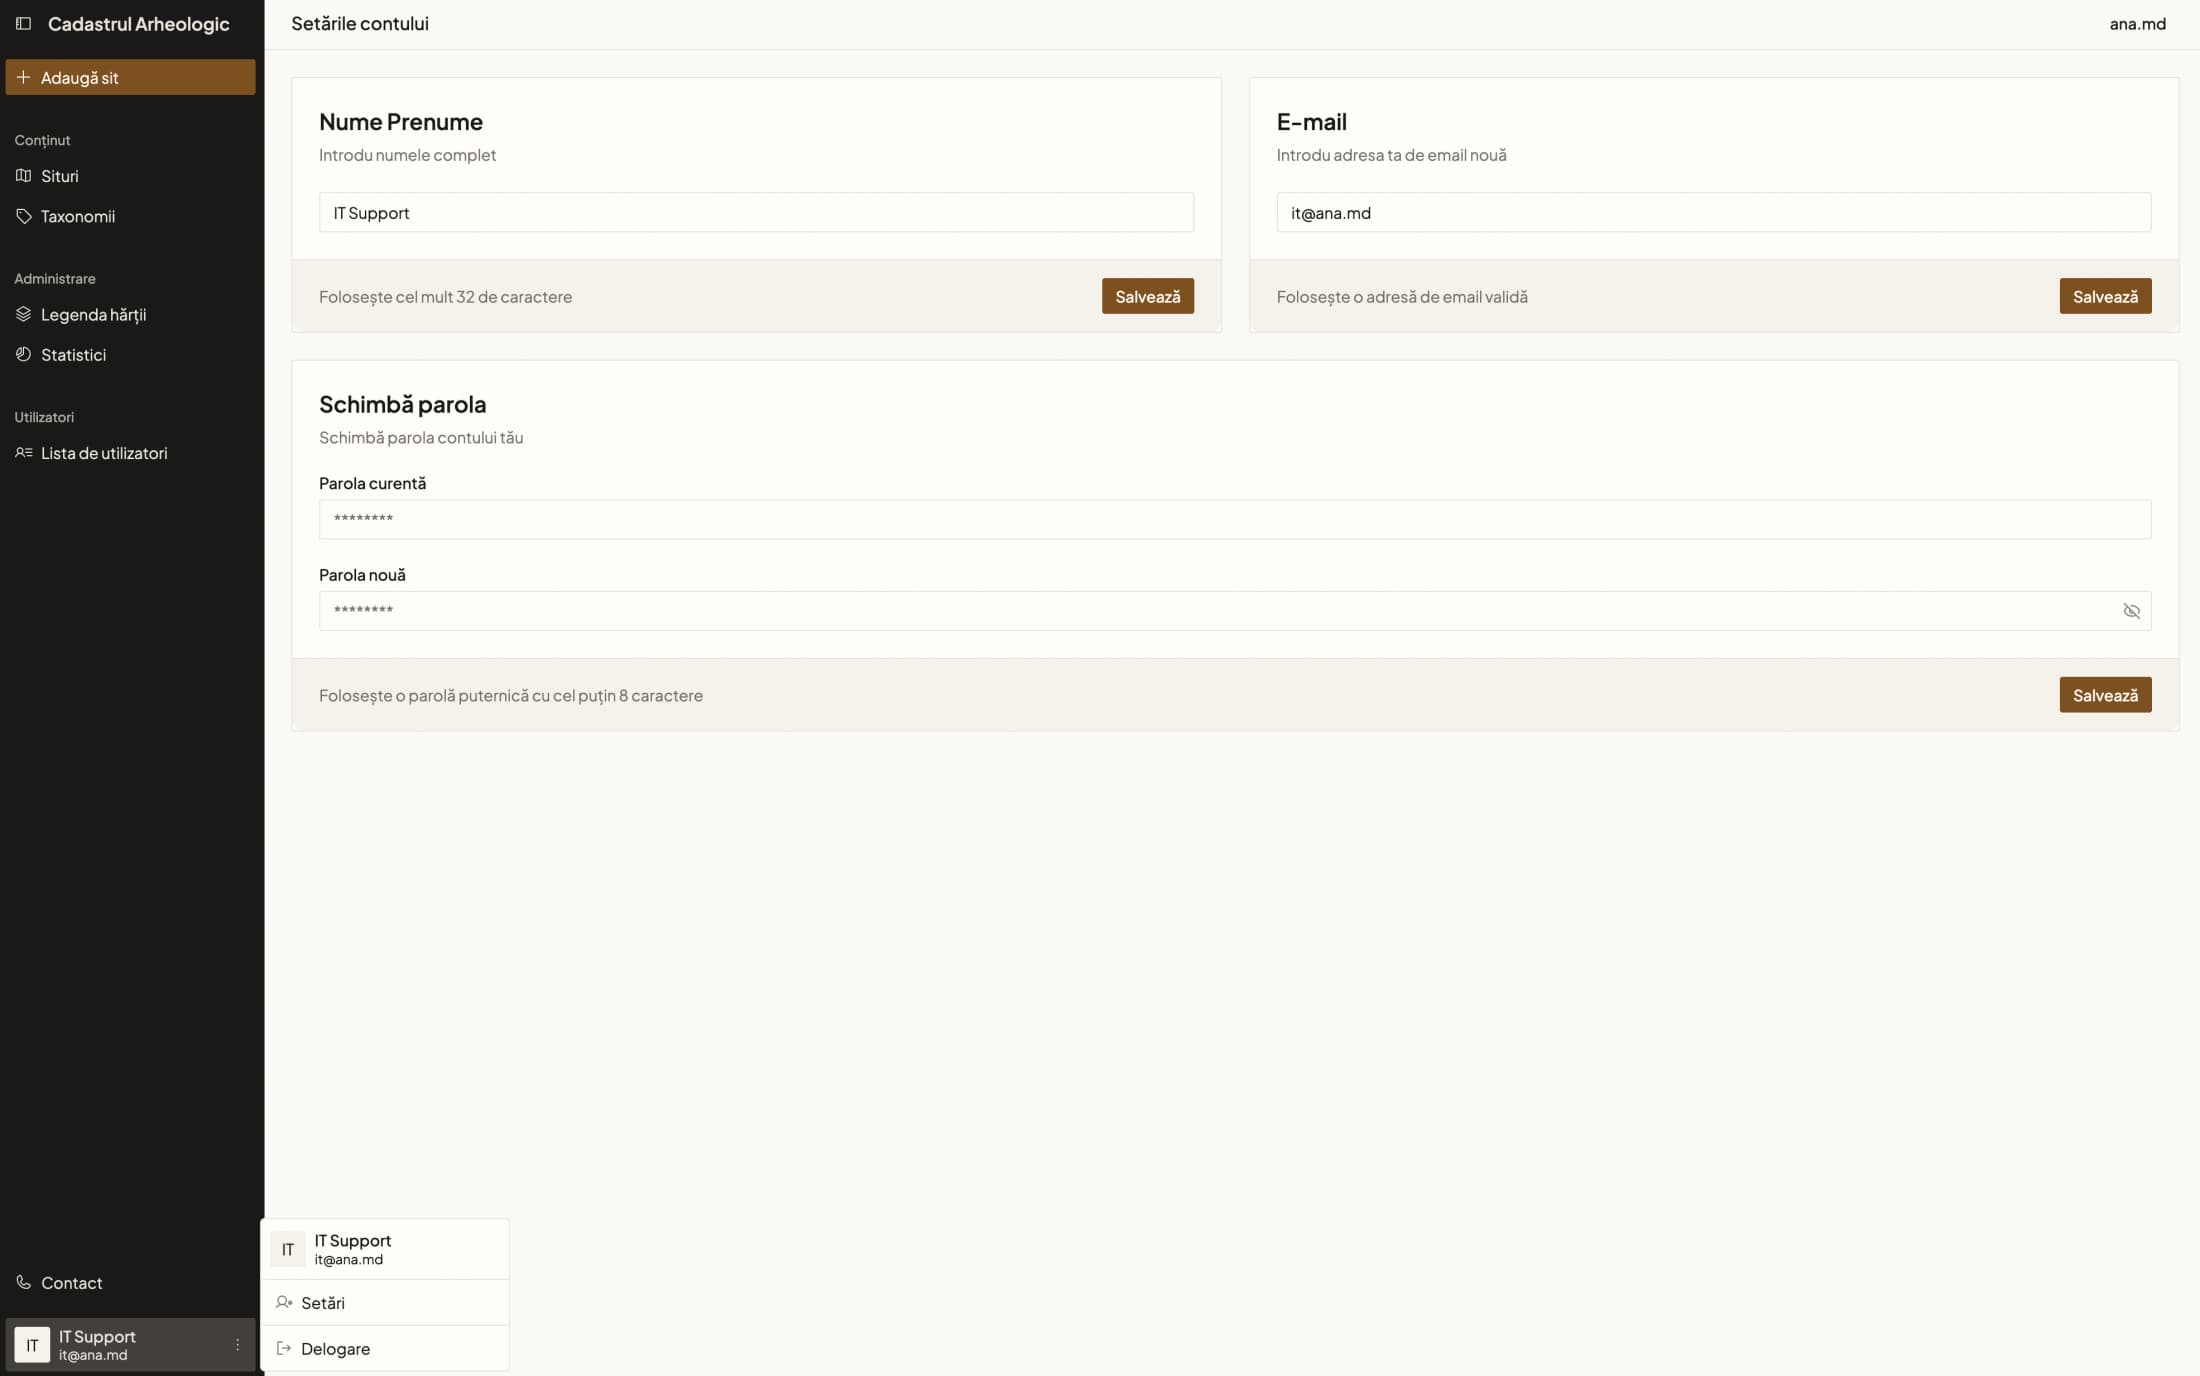Screen dimensions: 2200x1376
Task: Click the 'Introdu numele complet' description
Action: (407, 155)
